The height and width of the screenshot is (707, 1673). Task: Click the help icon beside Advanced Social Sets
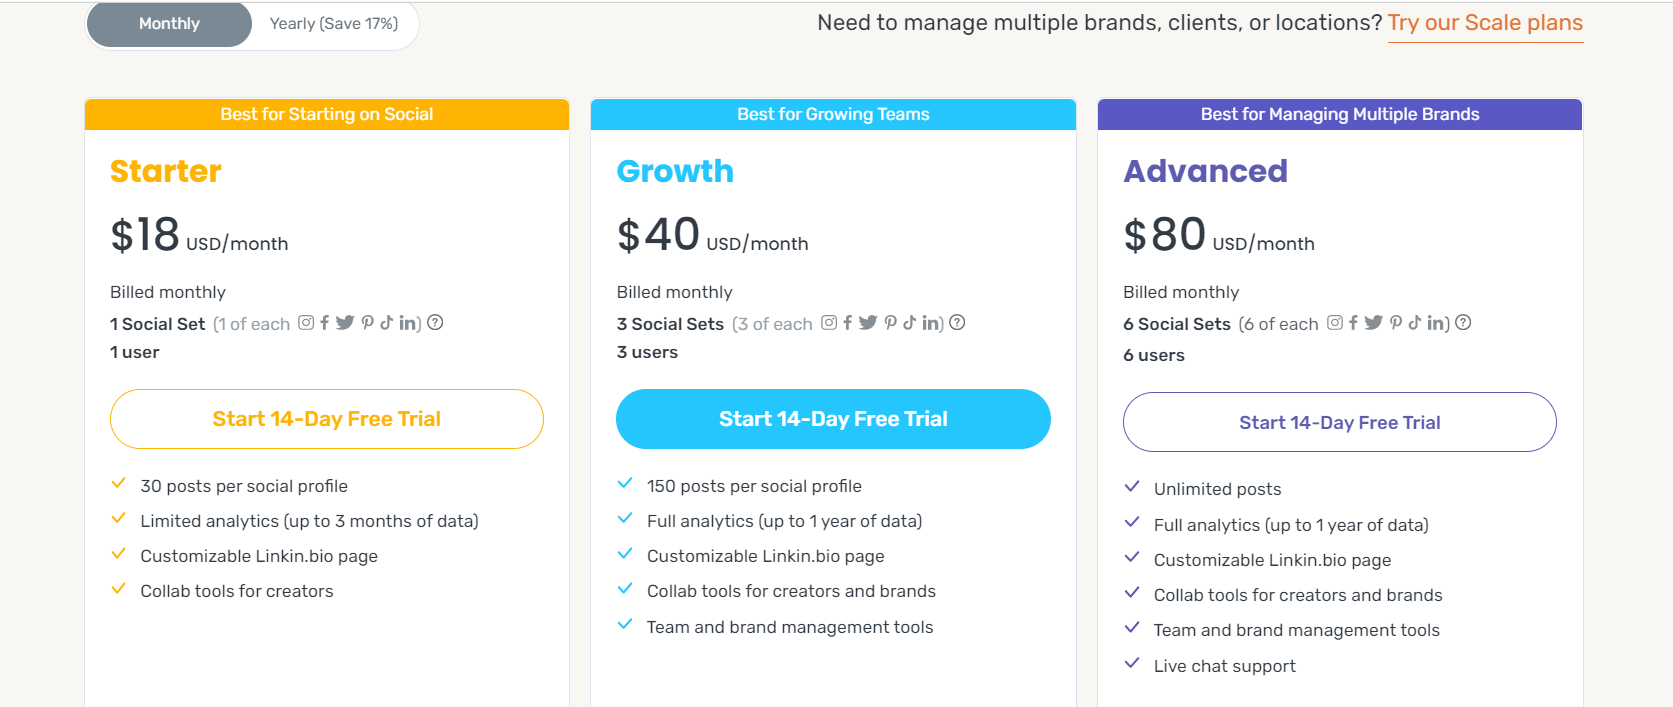click(1463, 322)
